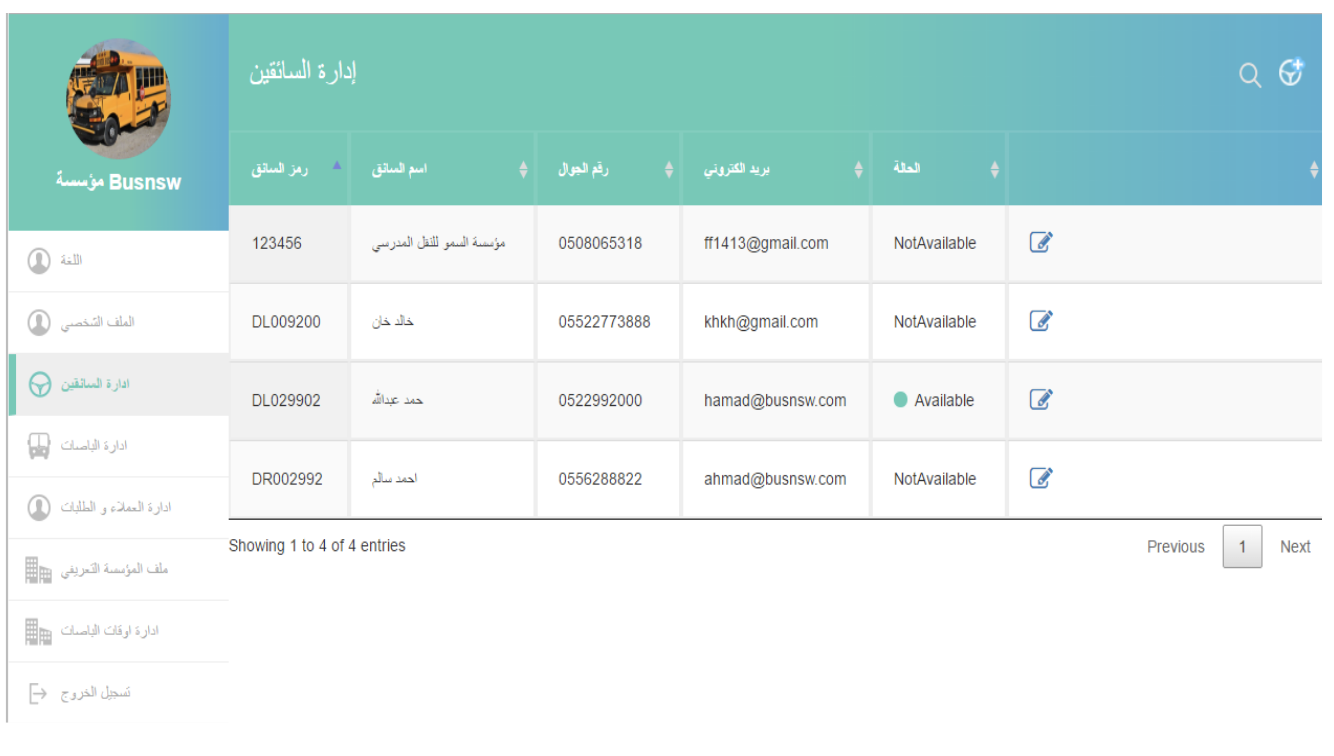
Task: Click the logout arrow icon in sidebar
Action: click(38, 693)
